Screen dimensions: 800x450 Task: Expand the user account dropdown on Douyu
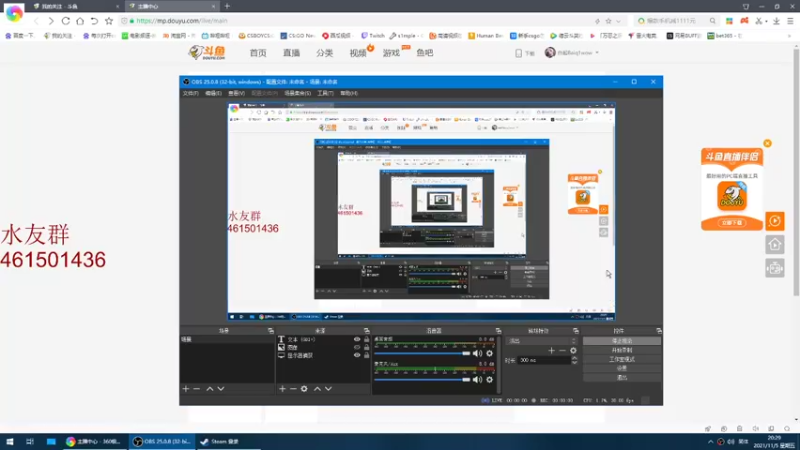[597, 53]
